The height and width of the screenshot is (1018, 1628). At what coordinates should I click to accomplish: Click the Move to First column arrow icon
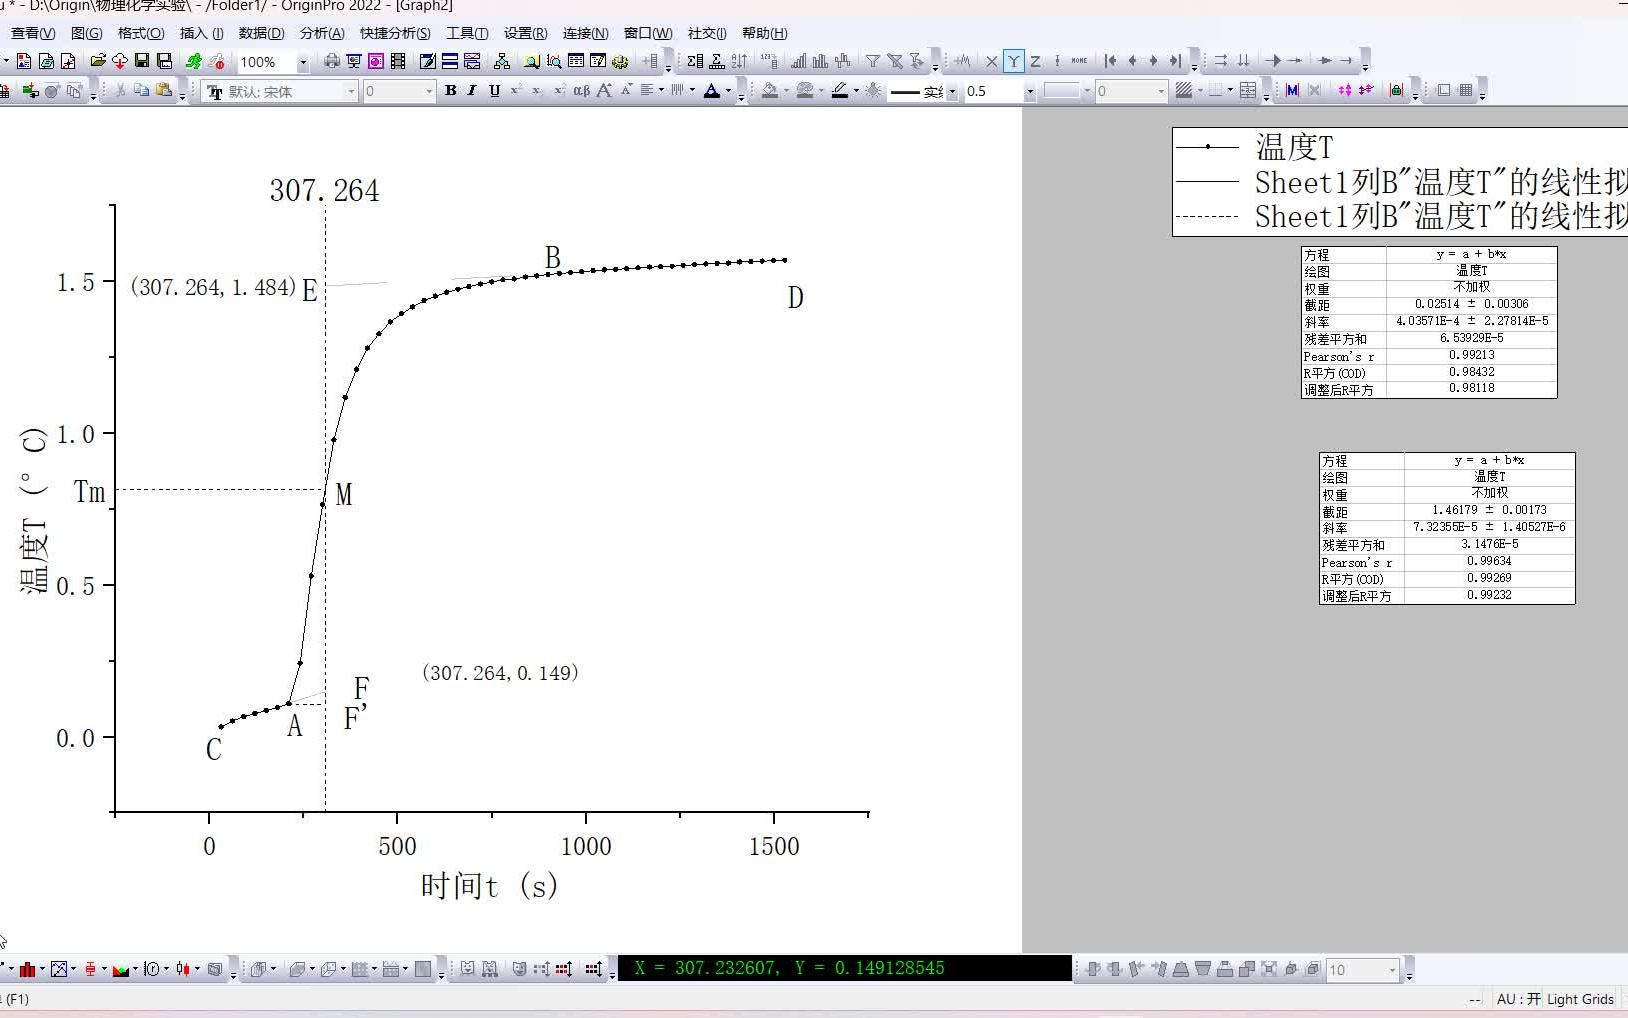click(1110, 61)
